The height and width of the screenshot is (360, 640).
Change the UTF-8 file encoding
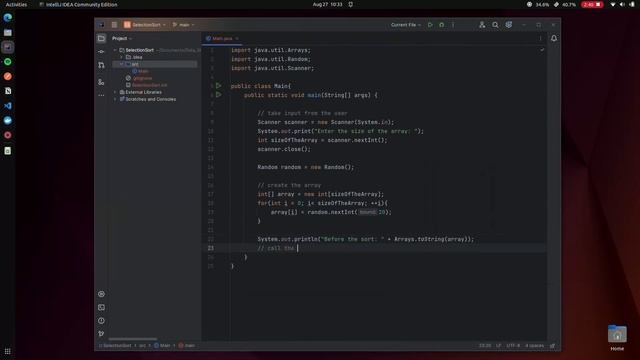(x=513, y=346)
